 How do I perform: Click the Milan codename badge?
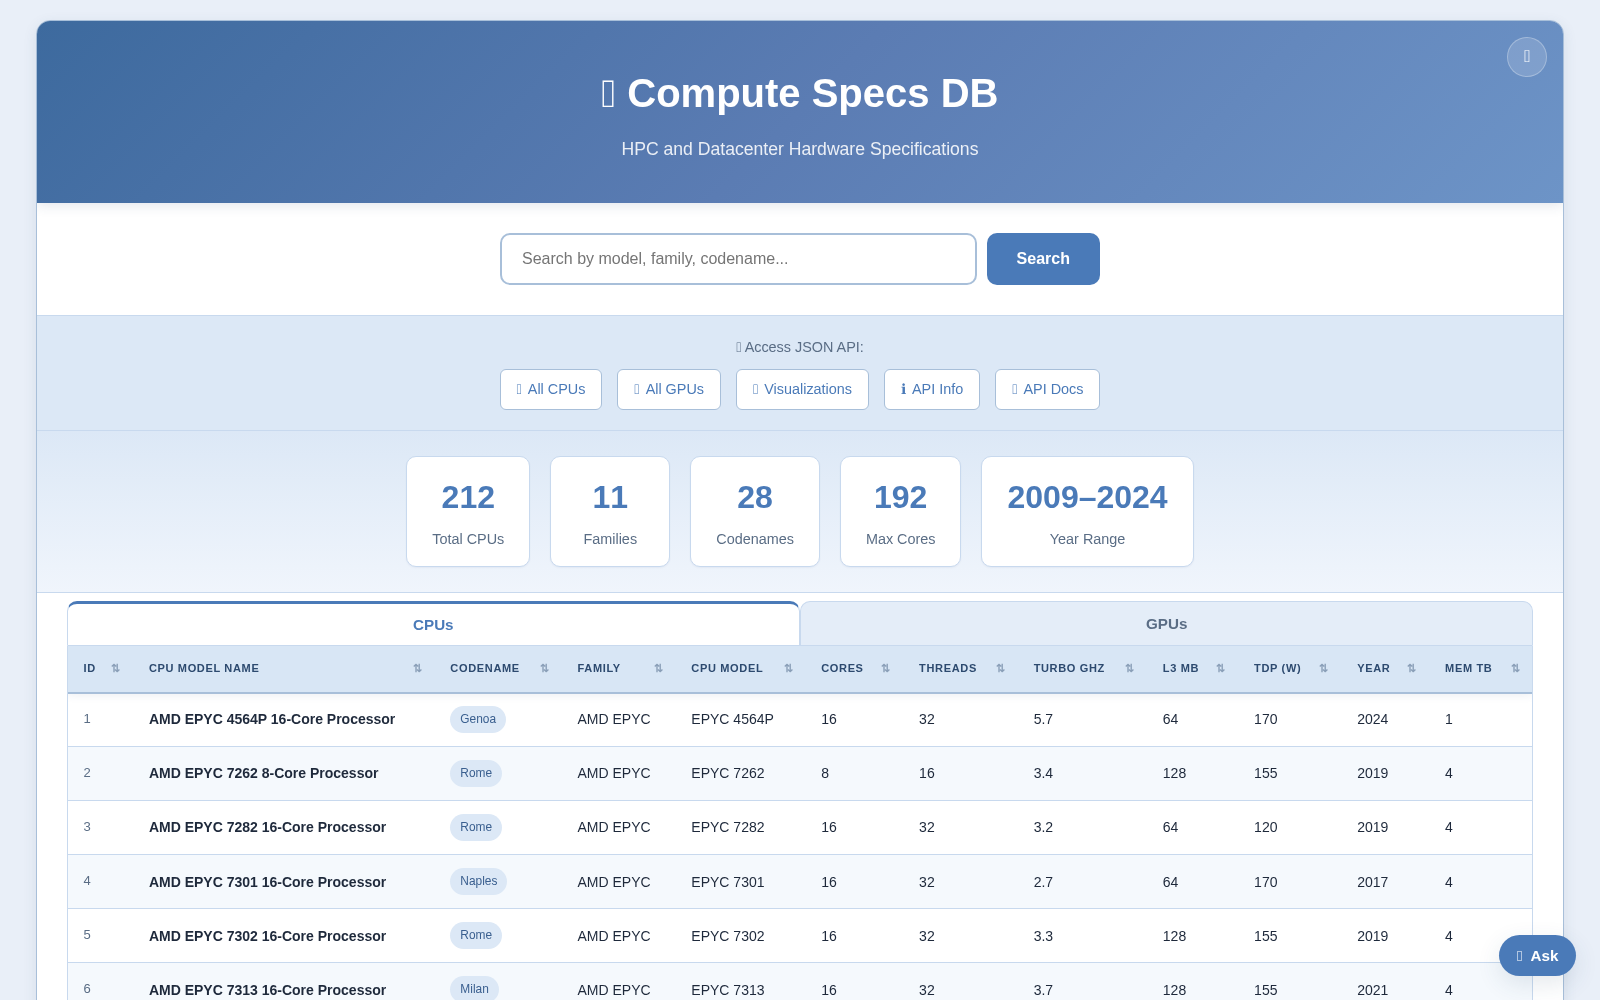tap(474, 989)
